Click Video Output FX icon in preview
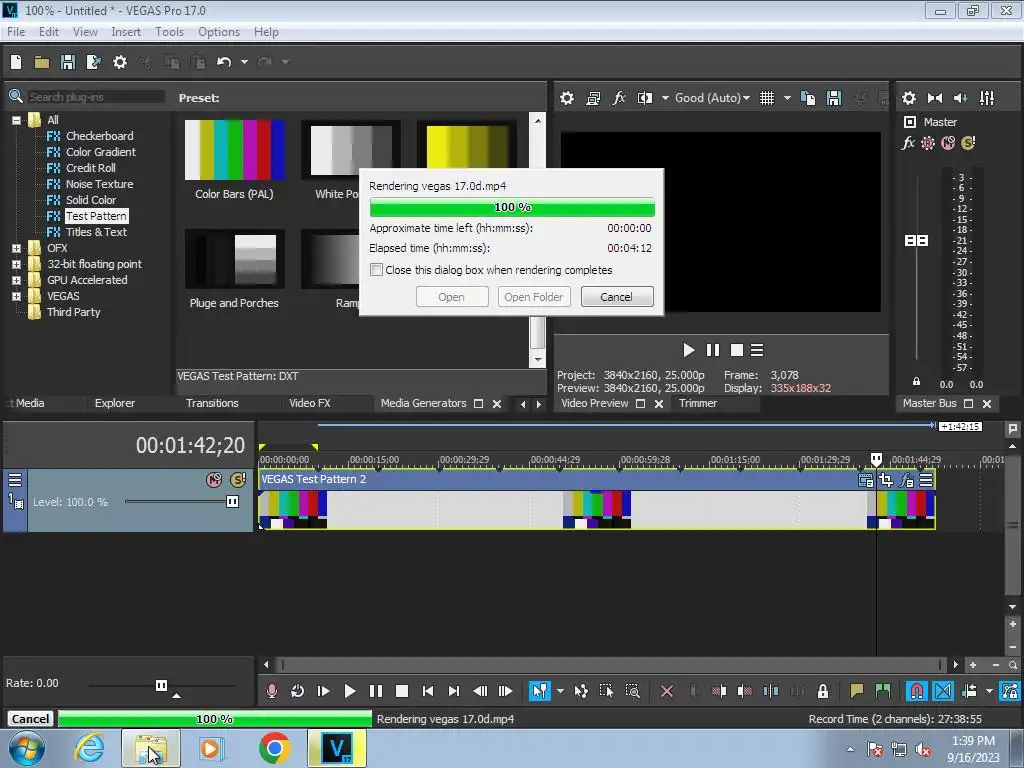1024x768 pixels. [618, 98]
